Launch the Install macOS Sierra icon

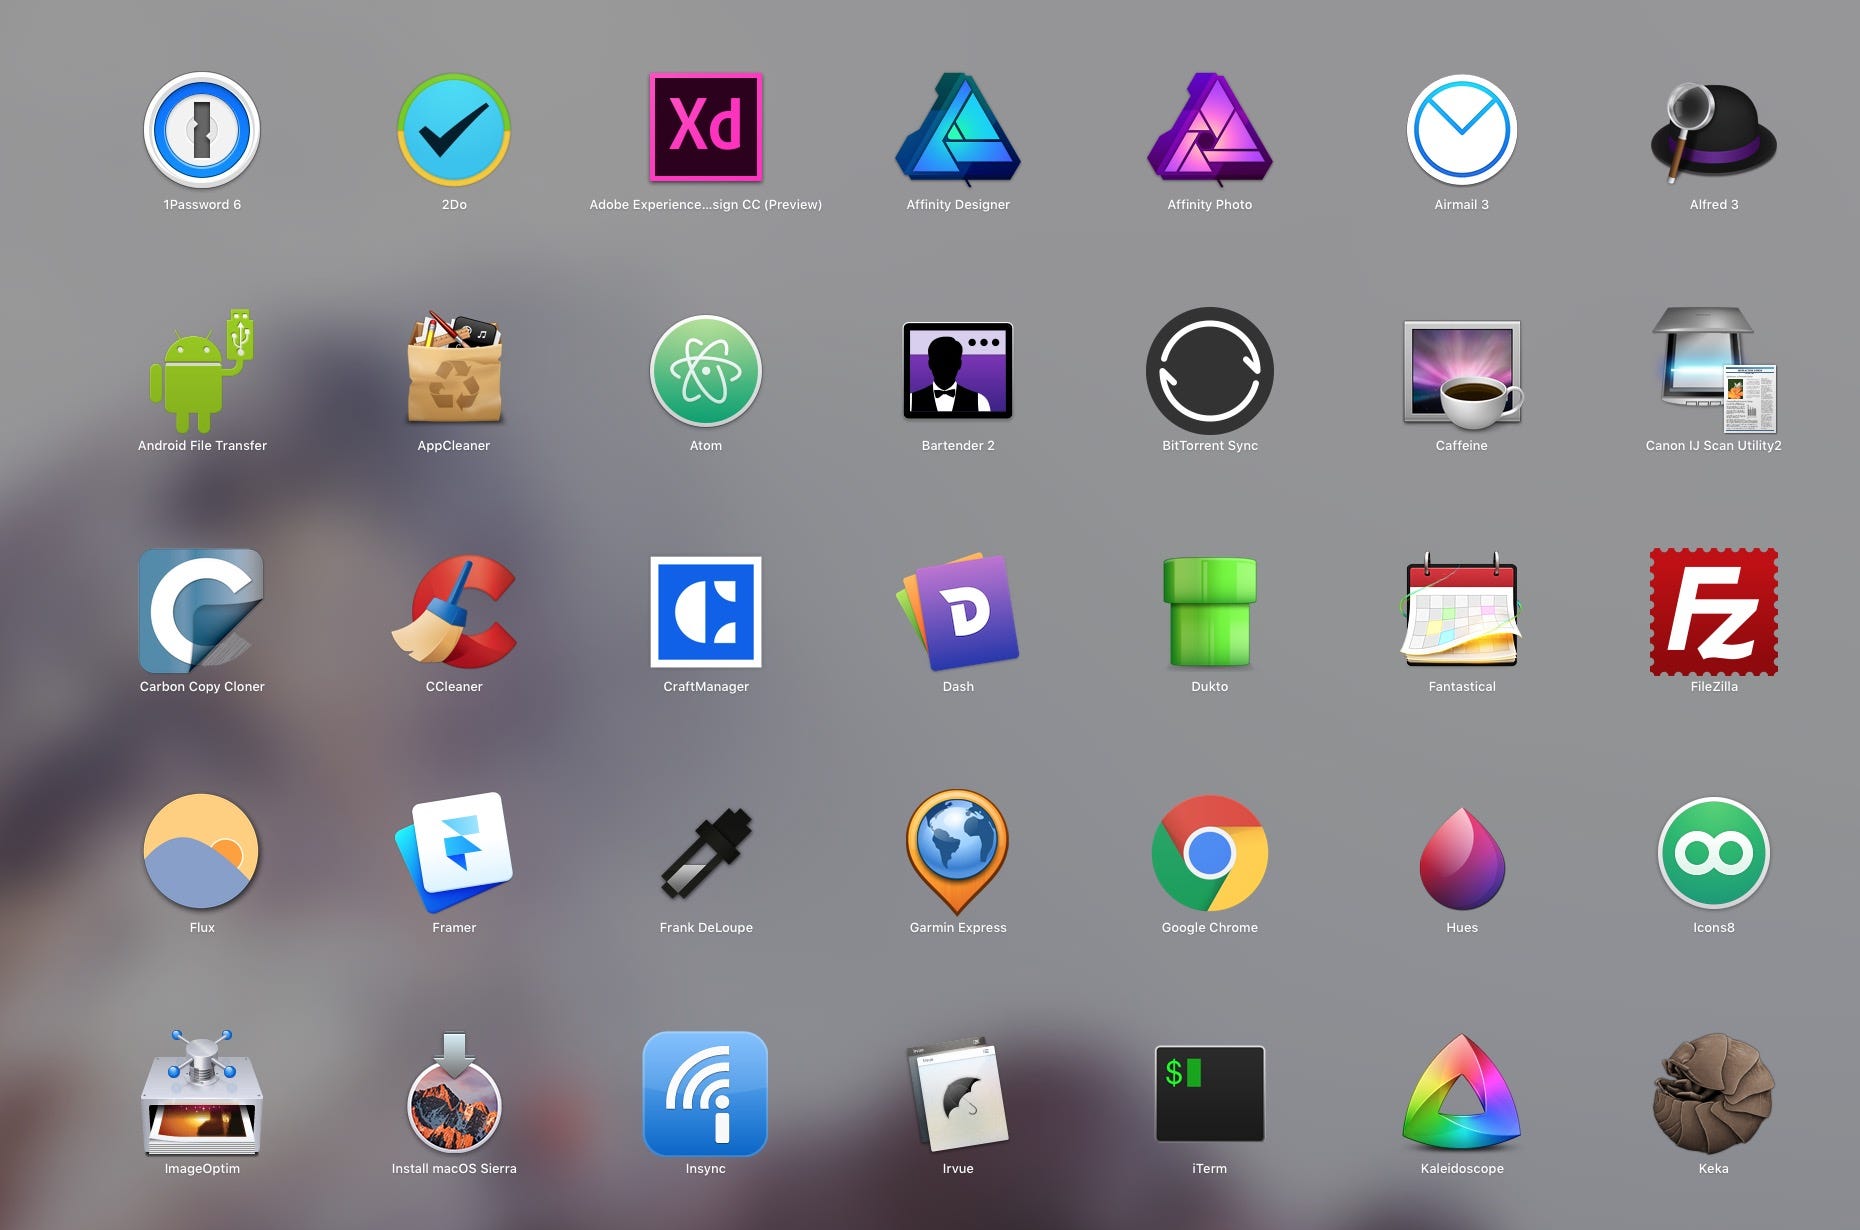point(454,1092)
